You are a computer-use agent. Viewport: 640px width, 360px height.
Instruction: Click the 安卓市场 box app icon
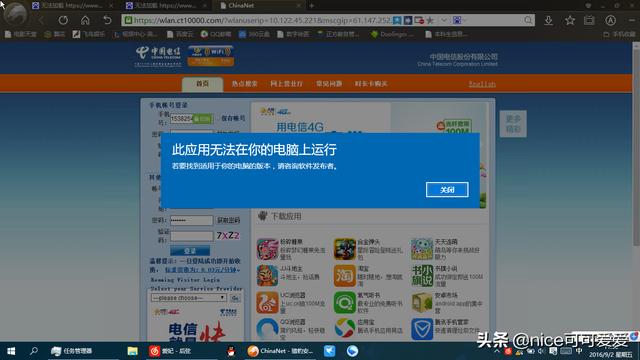(422, 302)
